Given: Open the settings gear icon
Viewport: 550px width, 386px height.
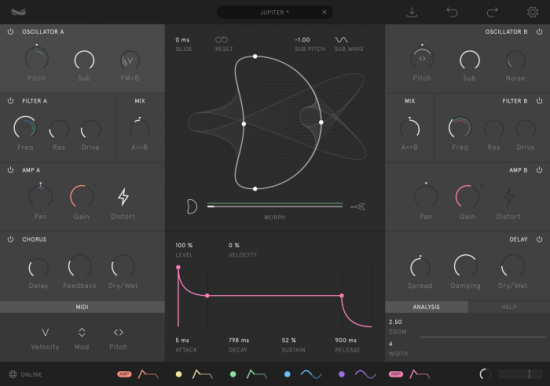Looking at the screenshot, I should (x=532, y=12).
